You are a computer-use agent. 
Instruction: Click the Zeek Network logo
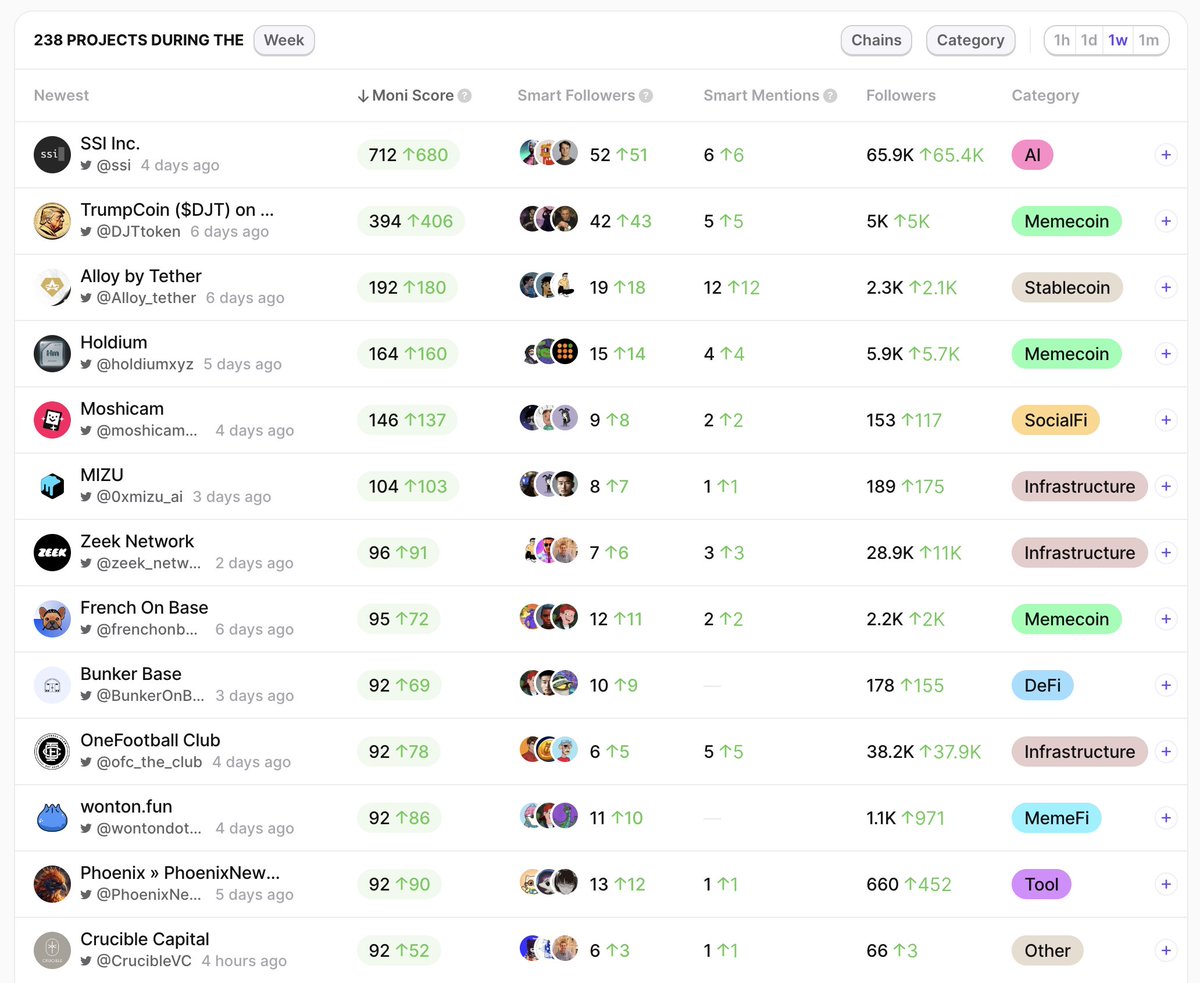coord(52,553)
